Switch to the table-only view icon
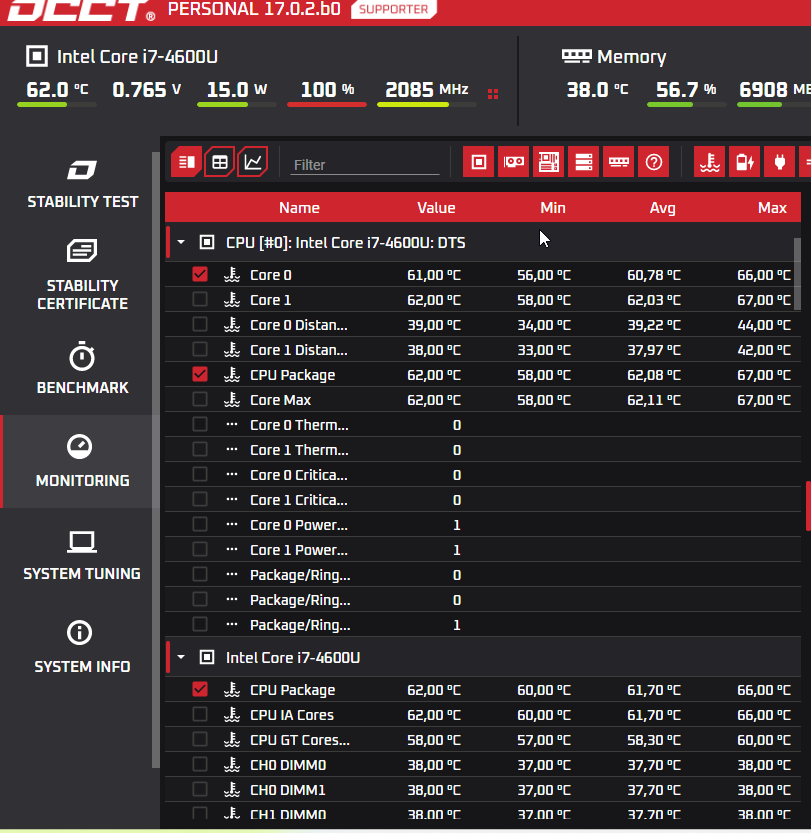The height and width of the screenshot is (833, 811). pos(219,162)
